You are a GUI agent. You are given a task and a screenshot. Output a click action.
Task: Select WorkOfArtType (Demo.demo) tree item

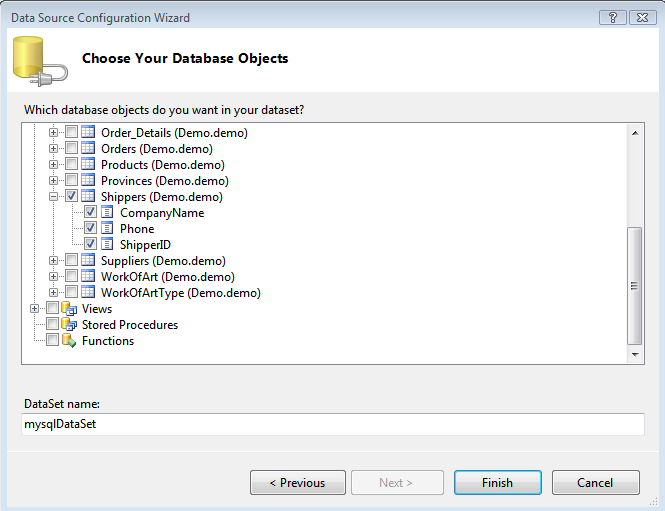pos(180,293)
